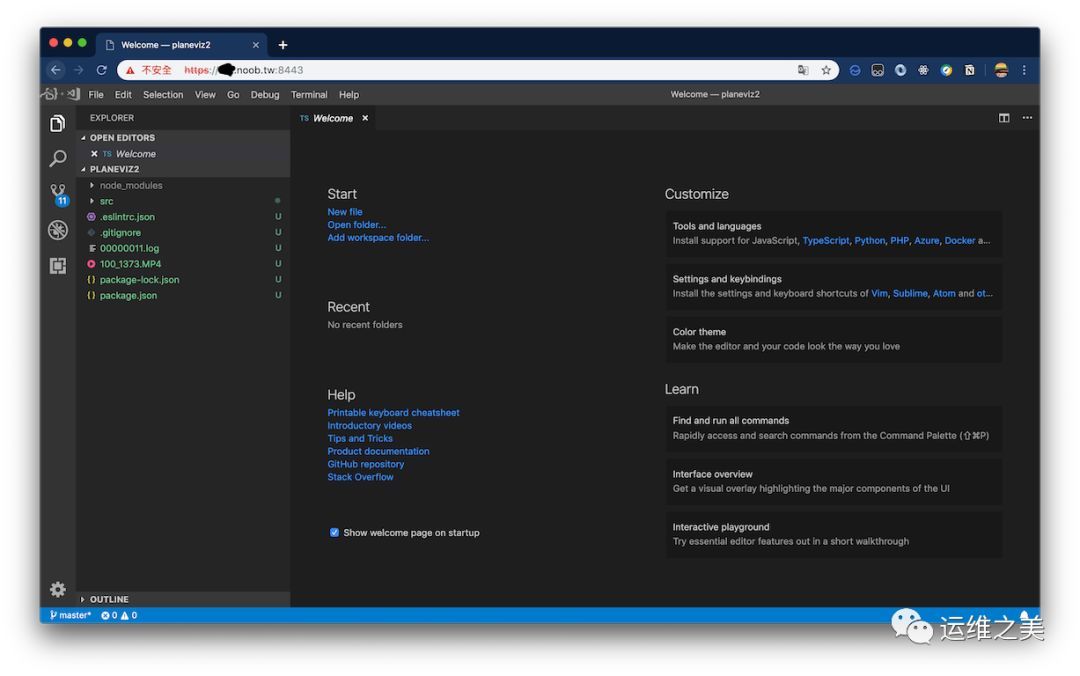The image size is (1080, 676).
Task: Click the New file link
Action: [x=345, y=212]
